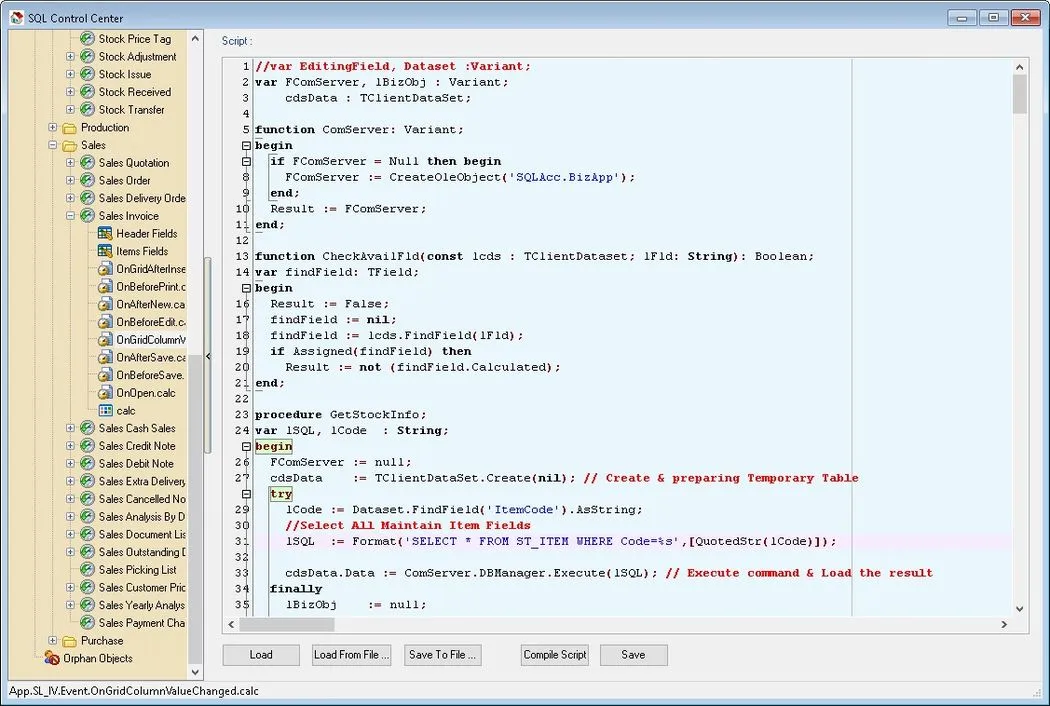Click script editor vertical scrollbar thumb
The image size is (1050, 706).
[1019, 94]
